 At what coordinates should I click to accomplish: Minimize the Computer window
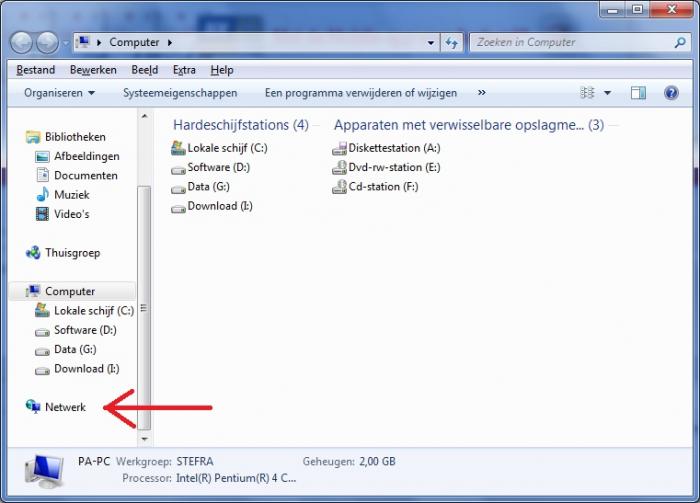tap(613, 9)
